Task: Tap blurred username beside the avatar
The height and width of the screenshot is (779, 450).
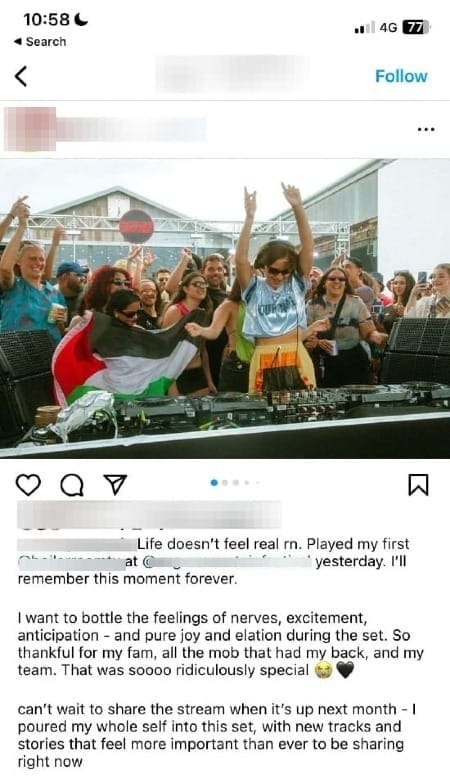Action: pyautogui.click(x=131, y=129)
